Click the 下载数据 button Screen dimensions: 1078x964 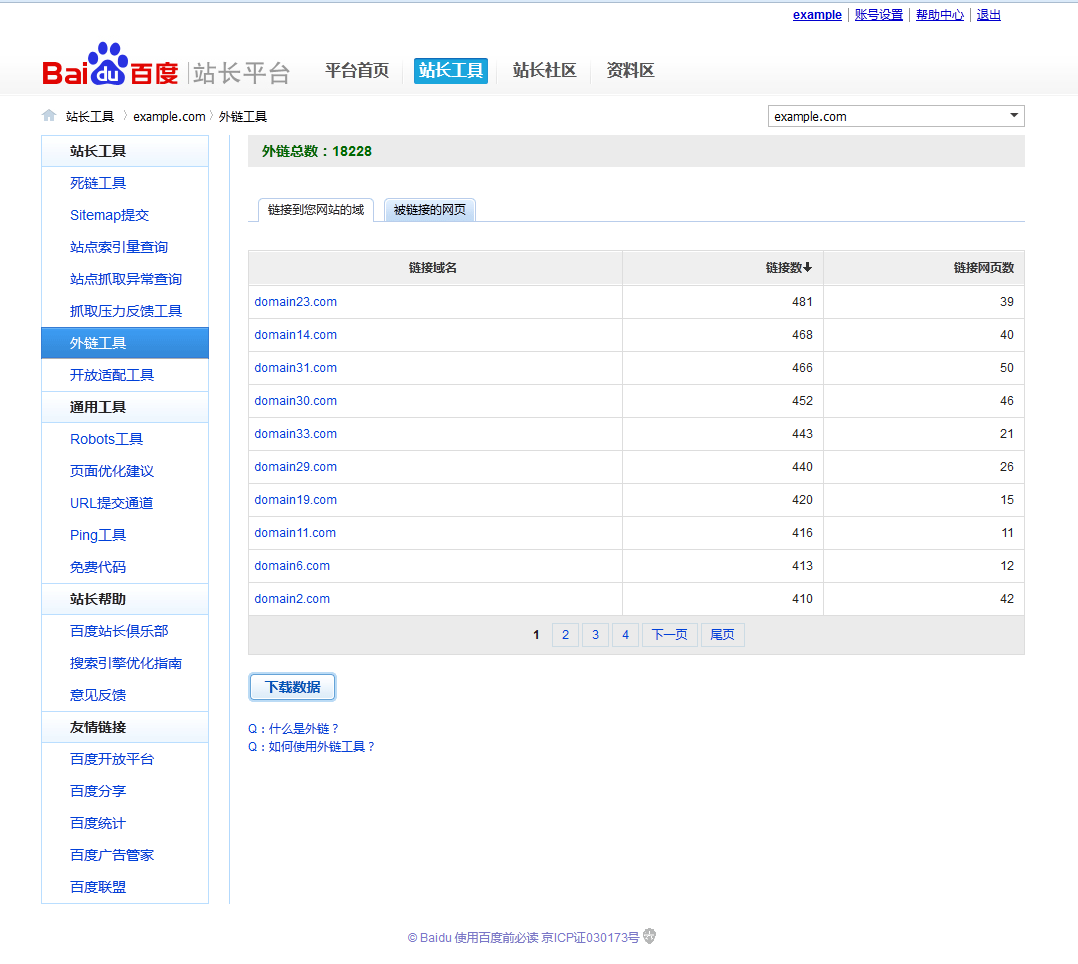[292, 687]
